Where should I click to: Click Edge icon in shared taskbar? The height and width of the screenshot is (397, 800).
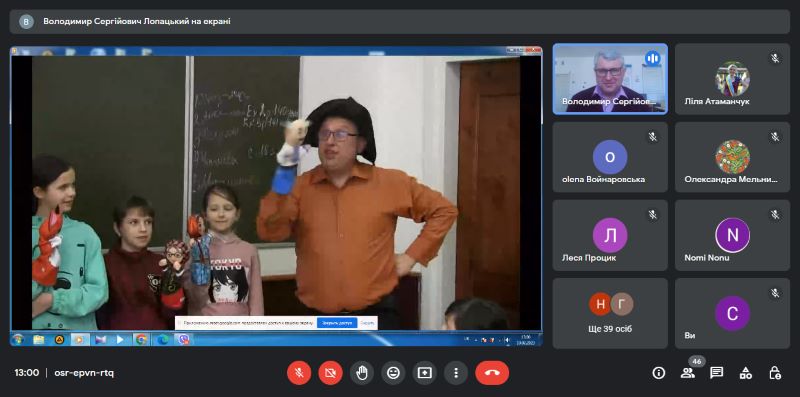click(x=162, y=339)
